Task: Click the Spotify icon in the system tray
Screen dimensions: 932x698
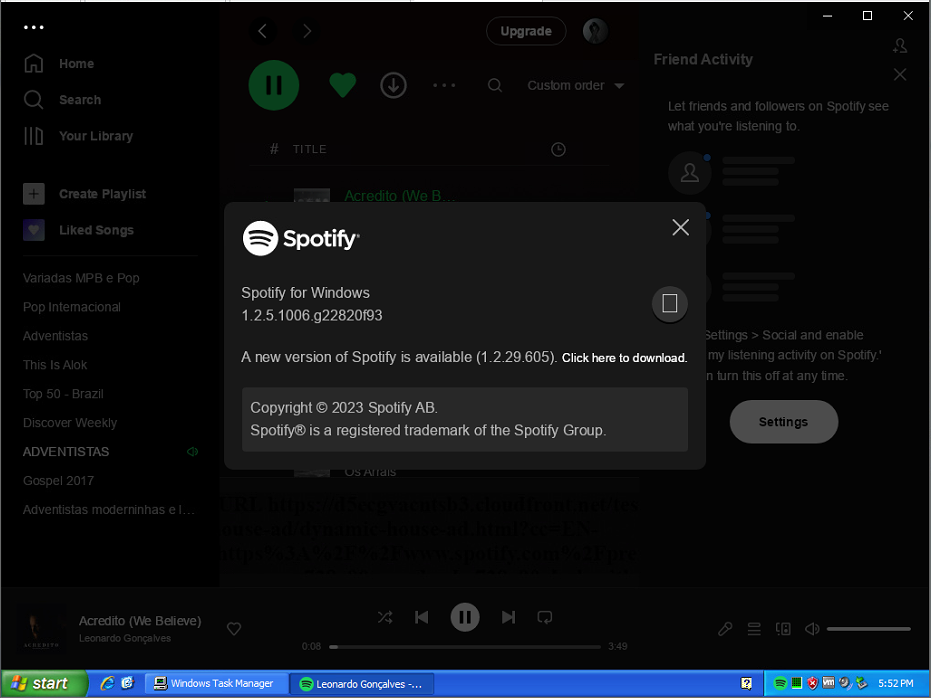Action: [780, 684]
